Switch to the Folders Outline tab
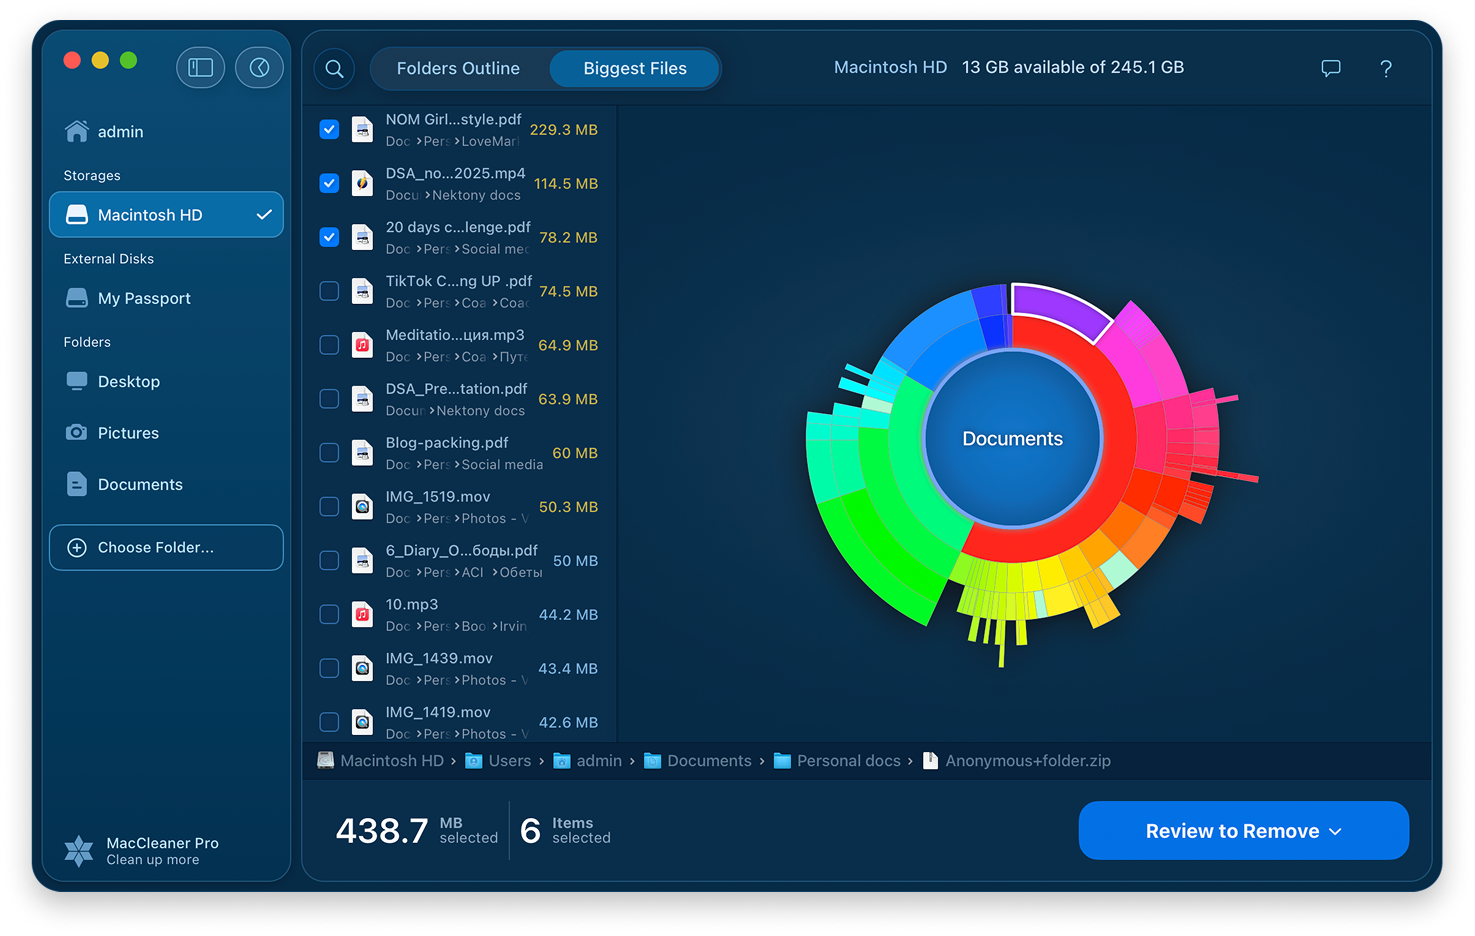Image resolution: width=1475 pixels, height=936 pixels. [458, 69]
